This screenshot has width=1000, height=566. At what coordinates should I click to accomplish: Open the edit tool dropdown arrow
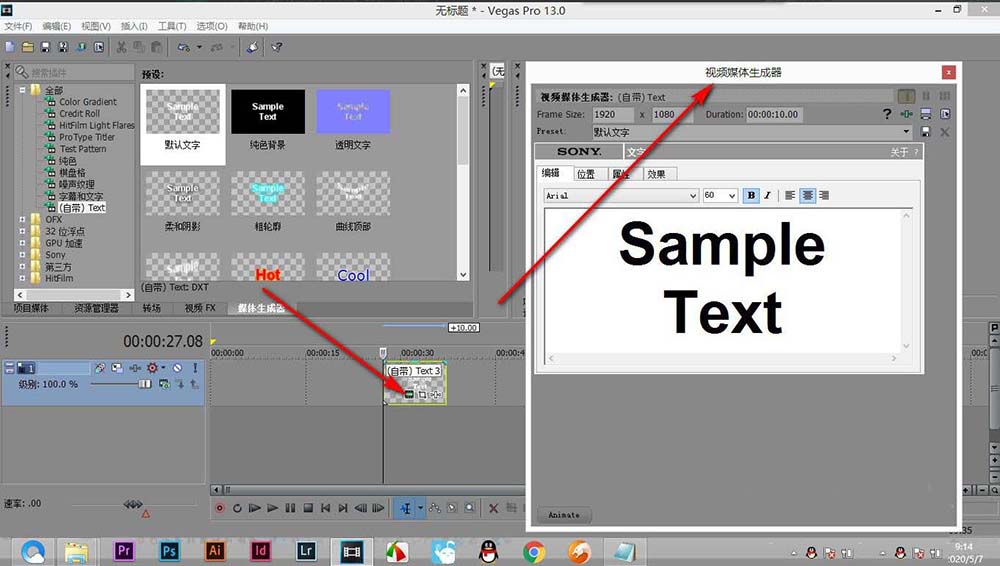[x=420, y=509]
